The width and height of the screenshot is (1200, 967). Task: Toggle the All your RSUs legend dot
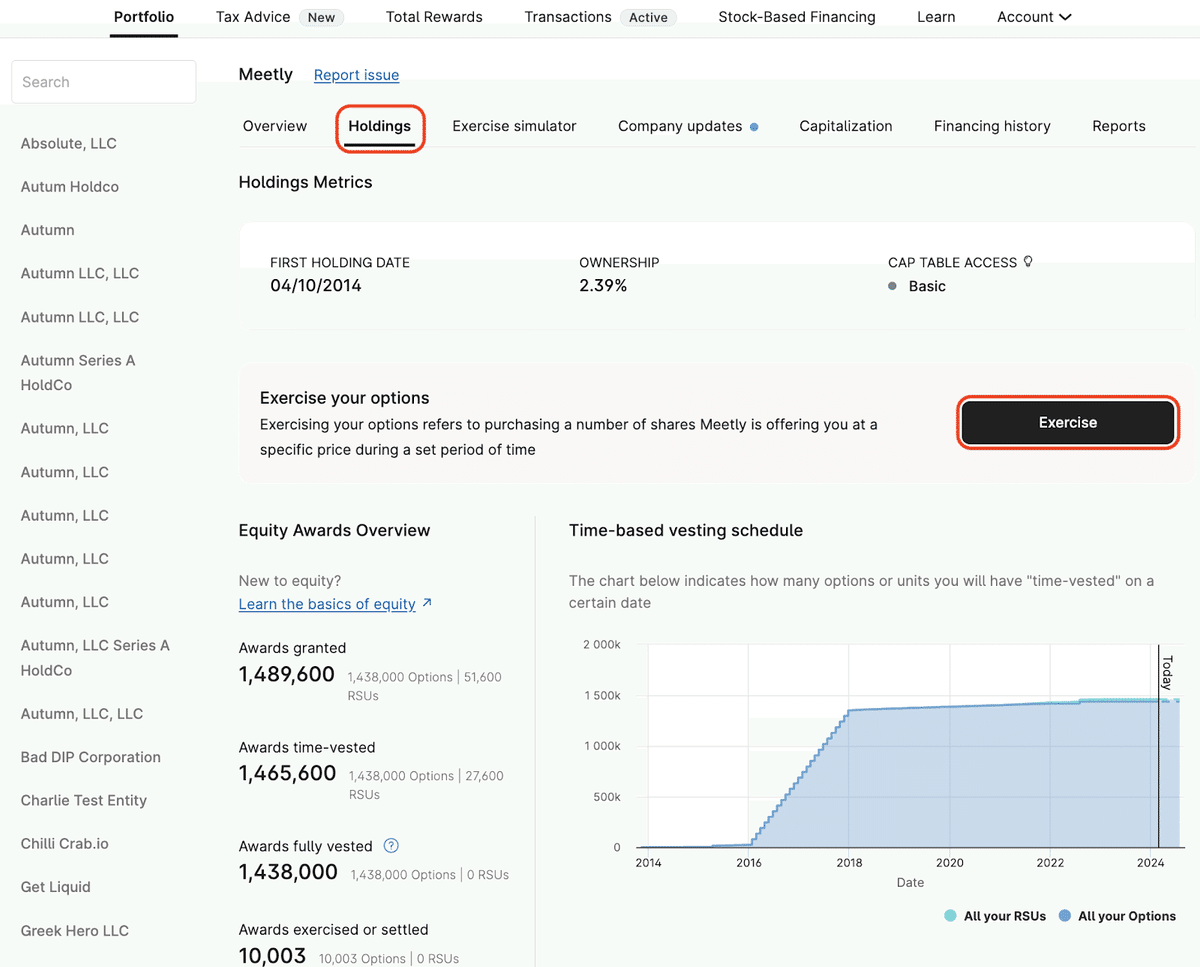tap(950, 916)
